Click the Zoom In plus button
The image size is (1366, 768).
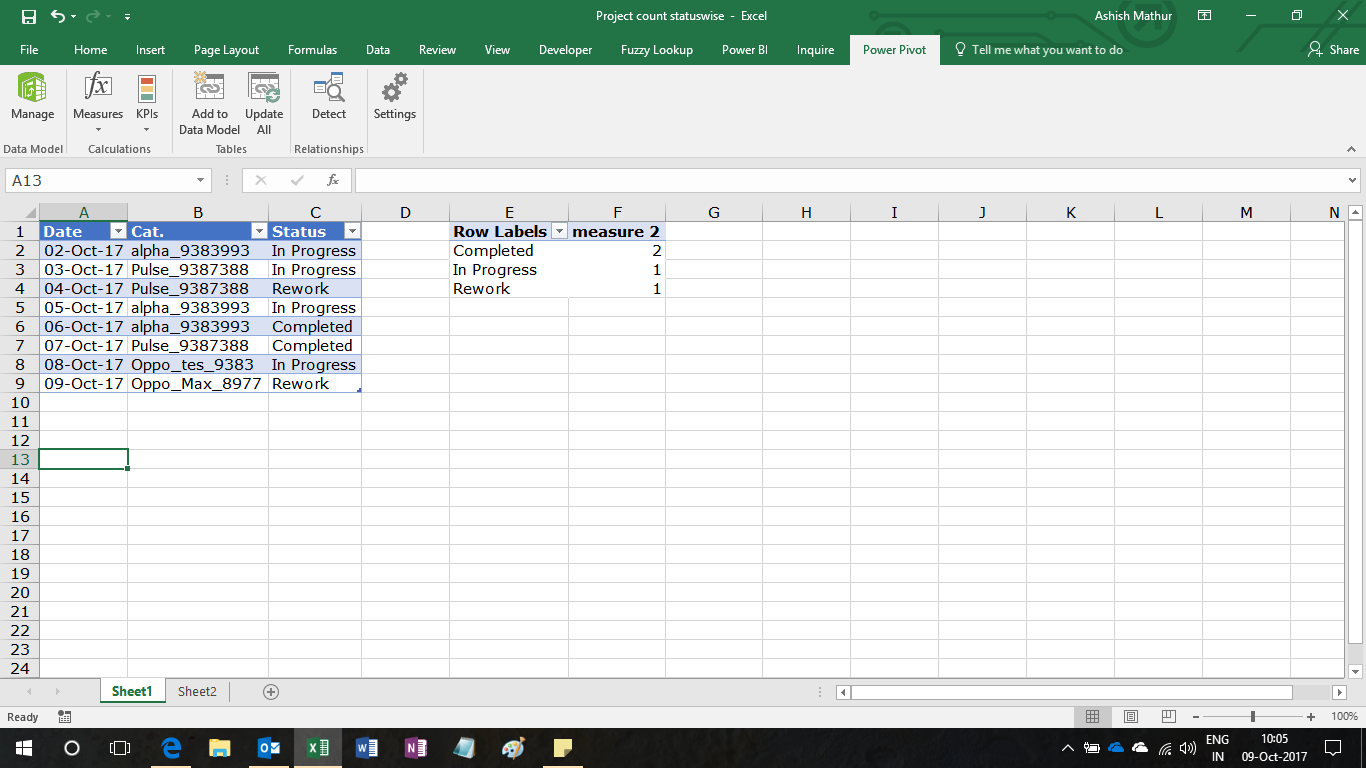1311,717
